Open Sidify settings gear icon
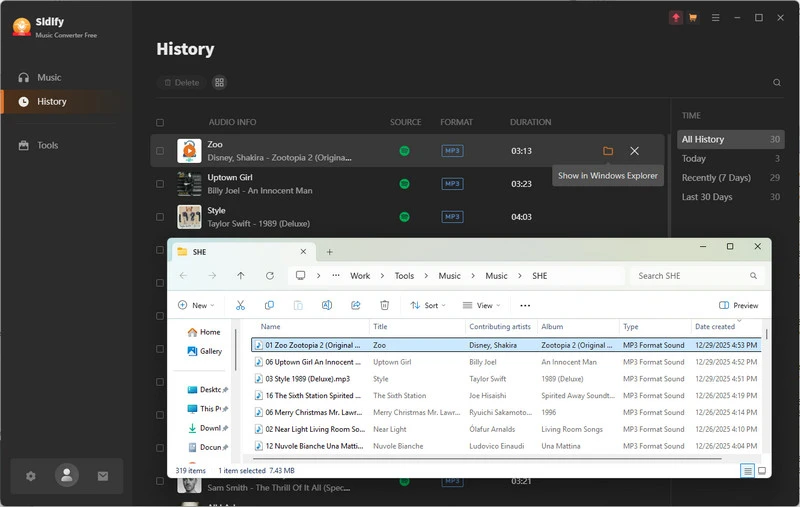Screen dimensions: 800x507 31,476
